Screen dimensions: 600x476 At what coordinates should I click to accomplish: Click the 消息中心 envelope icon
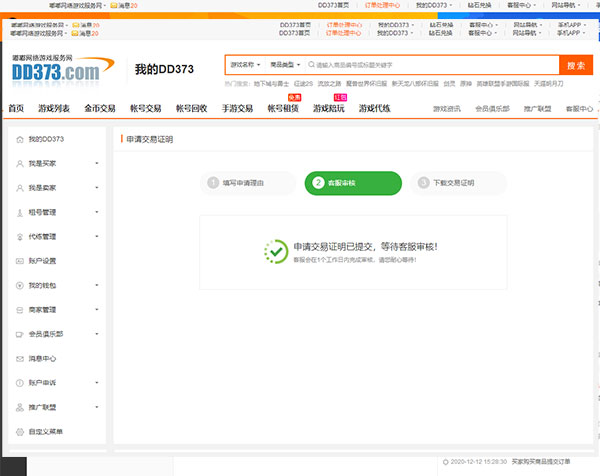tap(20, 358)
